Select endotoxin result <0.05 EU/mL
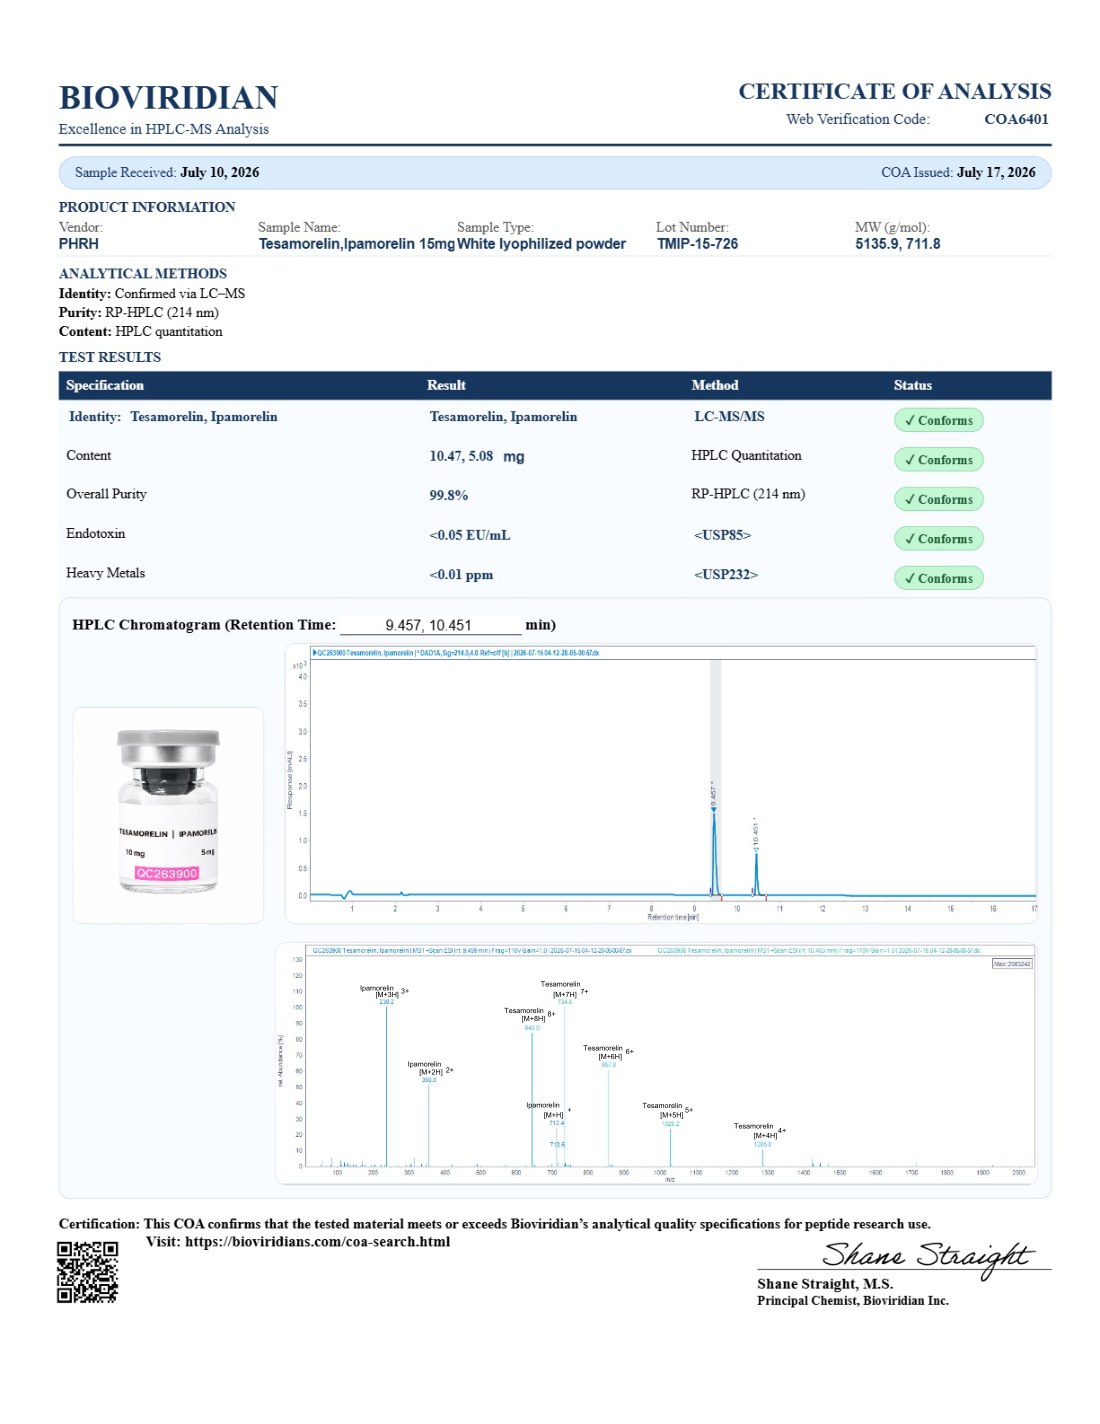The image size is (1100, 1424). (470, 535)
